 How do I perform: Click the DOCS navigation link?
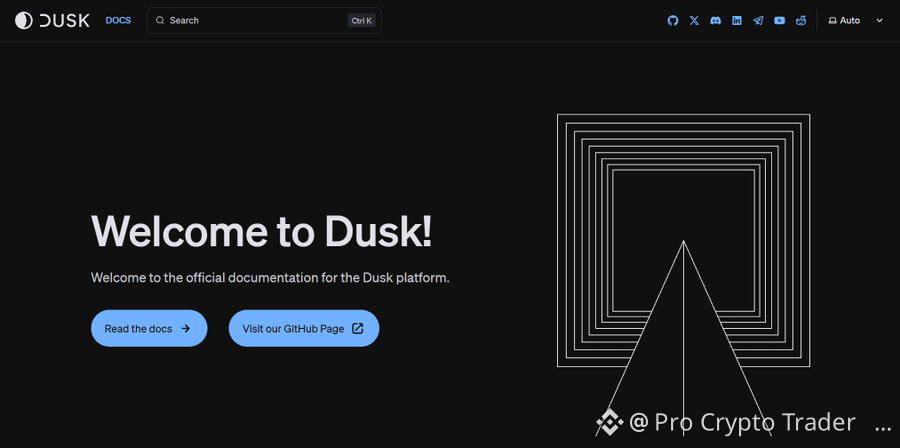pos(118,21)
